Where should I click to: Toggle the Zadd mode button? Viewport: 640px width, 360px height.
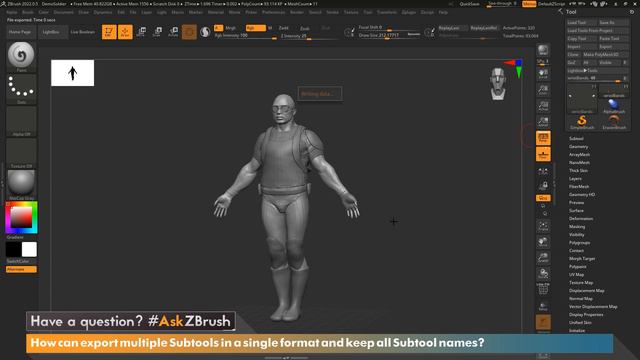coord(284,28)
